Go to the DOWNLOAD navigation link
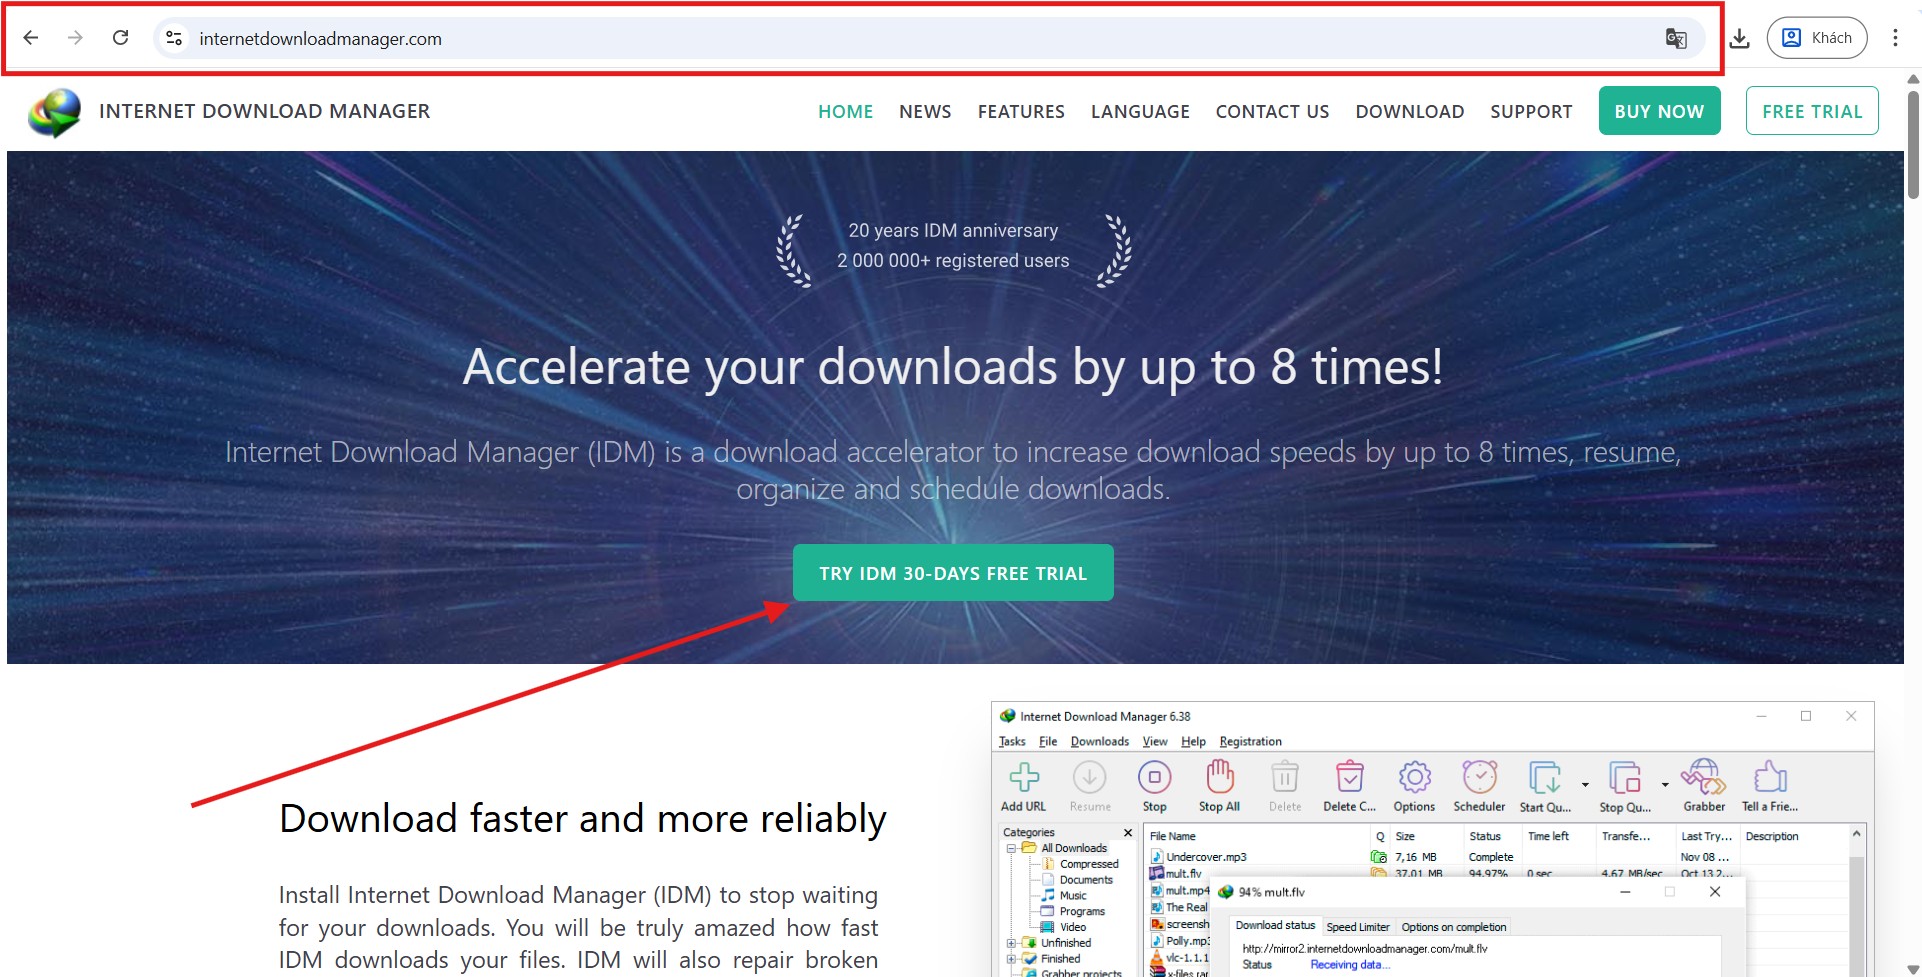Image resolution: width=1922 pixels, height=977 pixels. tap(1409, 112)
